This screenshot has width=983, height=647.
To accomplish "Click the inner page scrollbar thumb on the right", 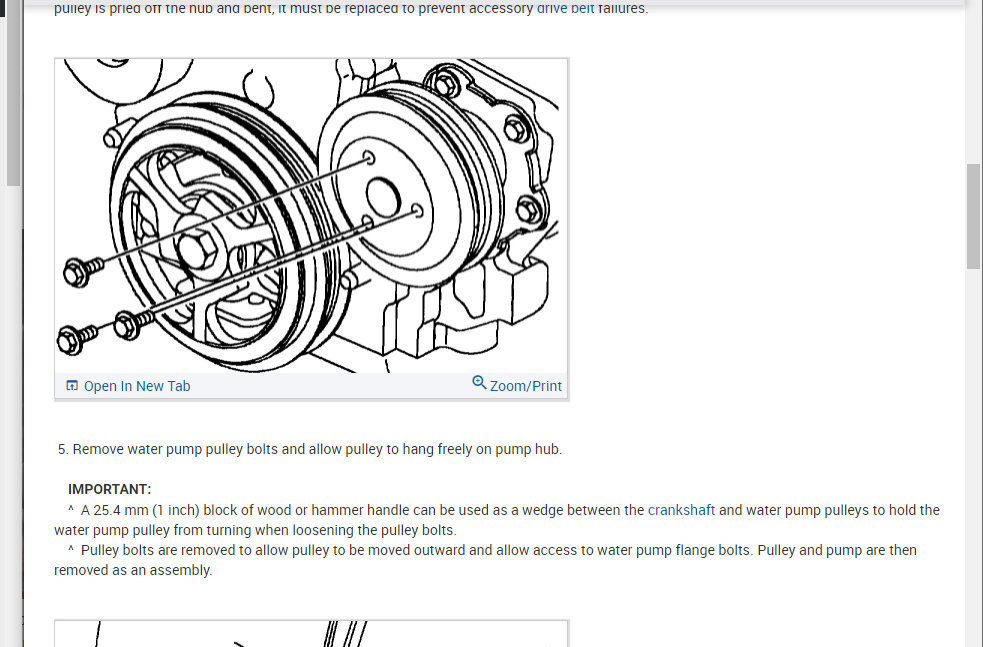I will tap(973, 216).
